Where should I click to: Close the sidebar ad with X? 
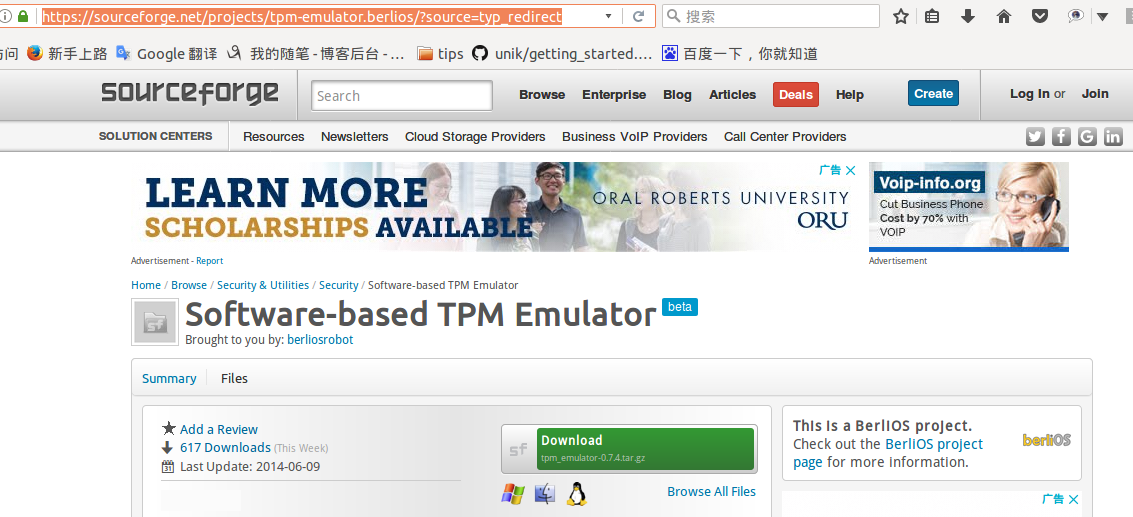pos(1074,500)
